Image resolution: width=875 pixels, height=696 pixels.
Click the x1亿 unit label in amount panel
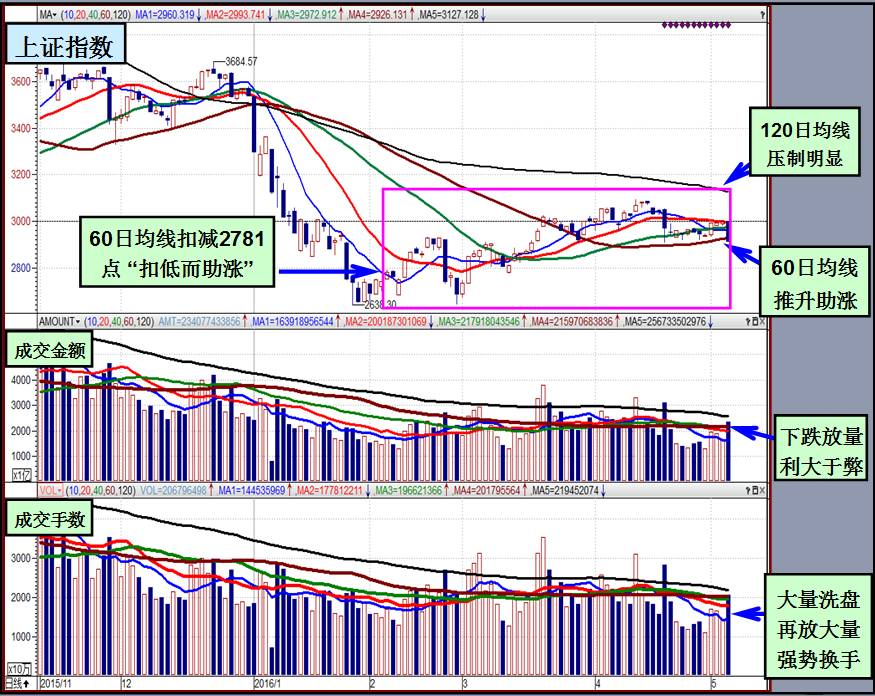tap(22, 475)
